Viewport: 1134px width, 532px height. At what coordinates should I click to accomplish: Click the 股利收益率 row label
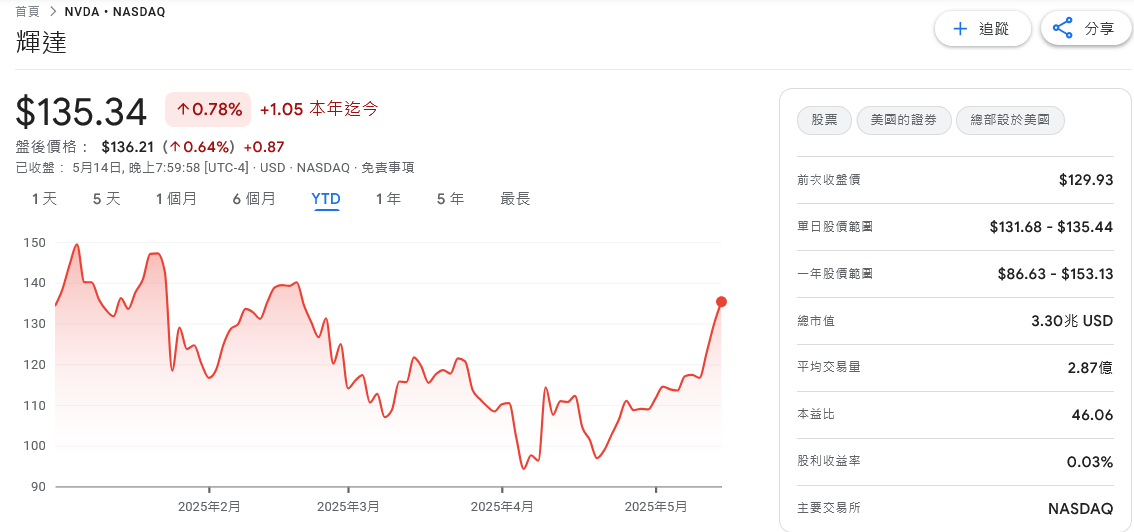point(829,462)
